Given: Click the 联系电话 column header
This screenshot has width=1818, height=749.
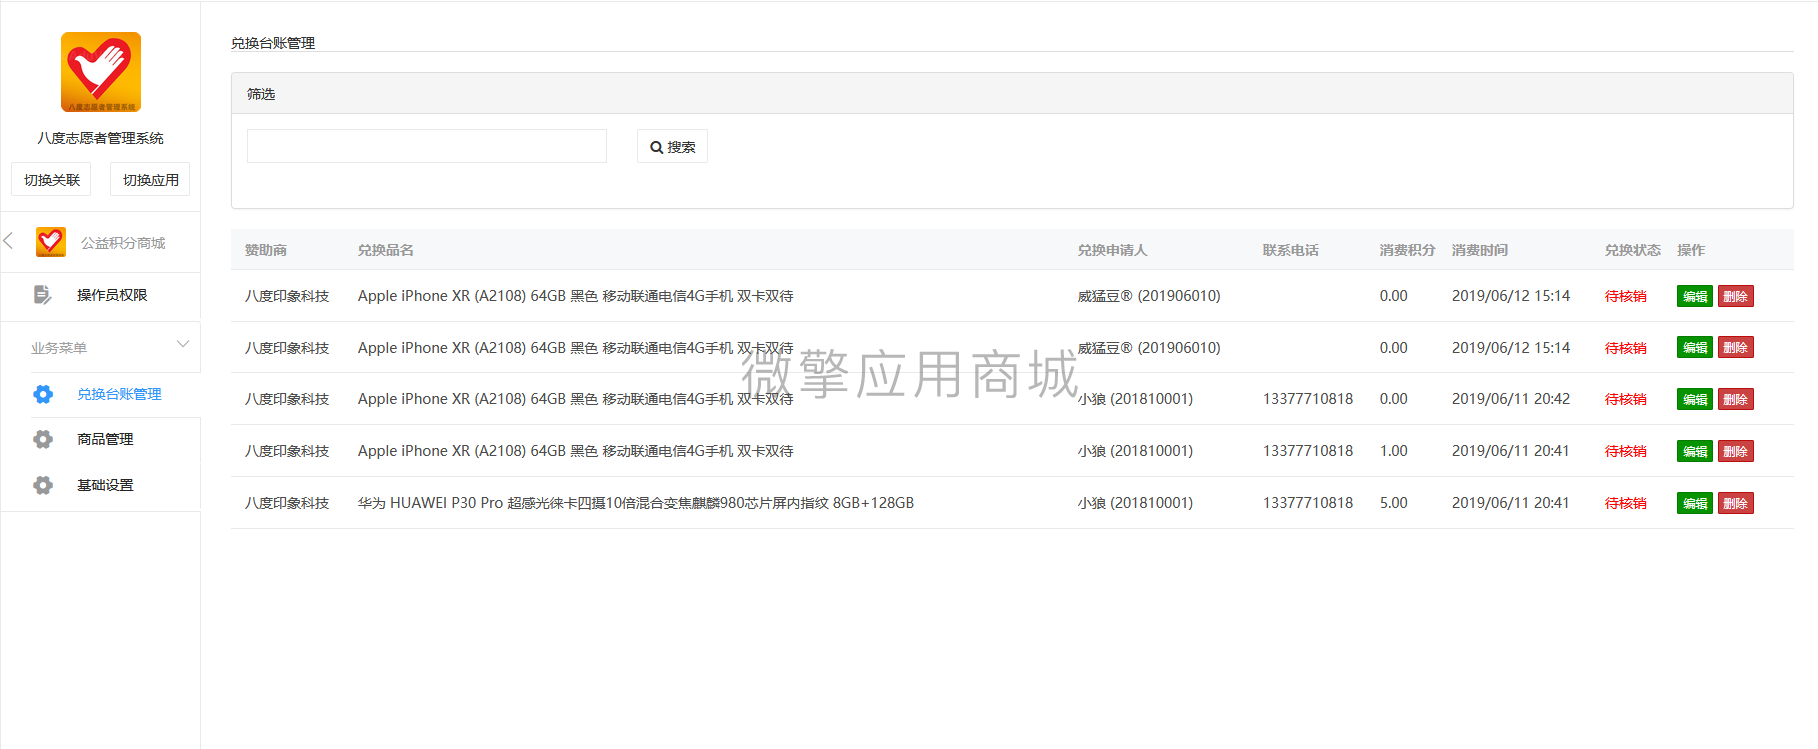Looking at the screenshot, I should (1291, 250).
